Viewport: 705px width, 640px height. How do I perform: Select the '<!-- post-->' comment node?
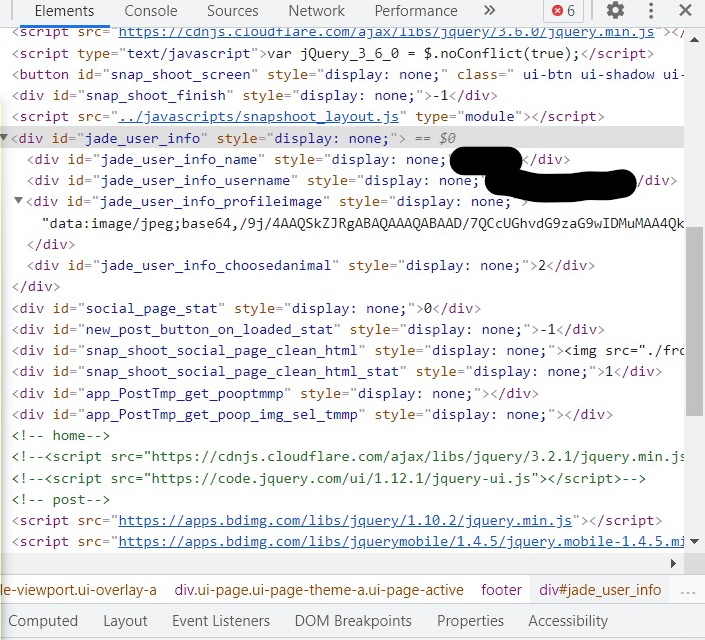click(x=61, y=500)
